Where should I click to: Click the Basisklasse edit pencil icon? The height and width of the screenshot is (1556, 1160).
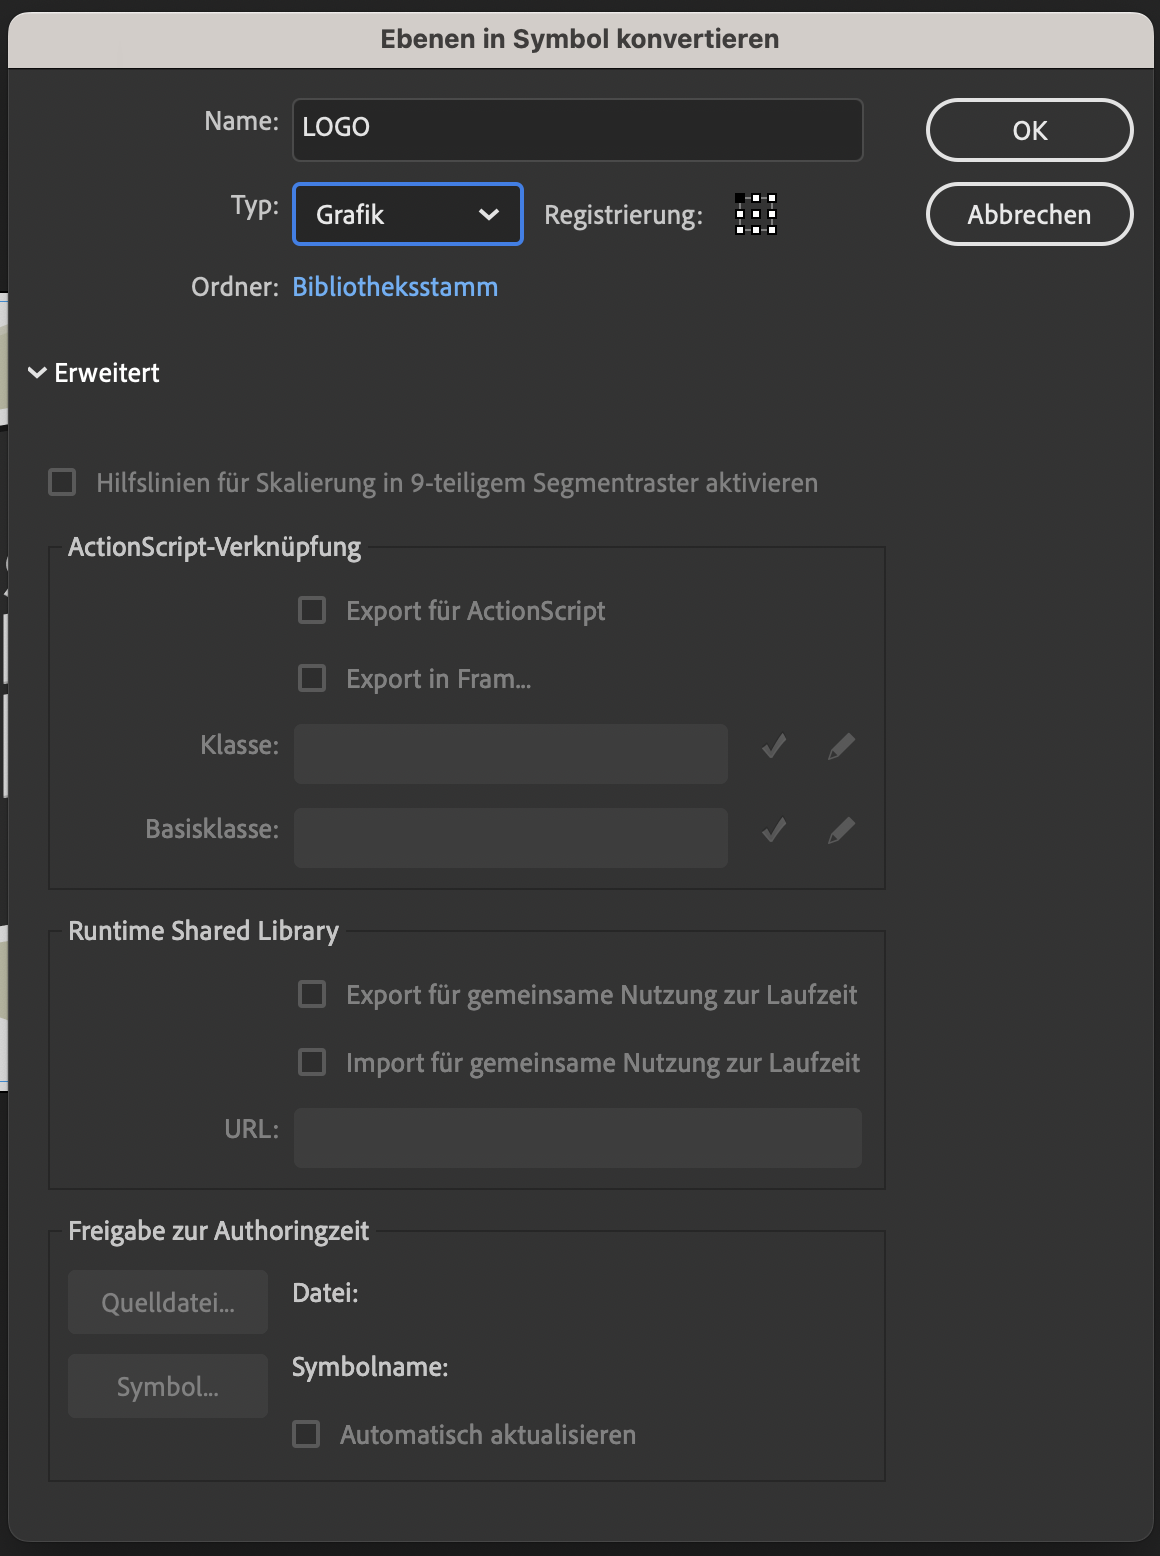coord(841,830)
